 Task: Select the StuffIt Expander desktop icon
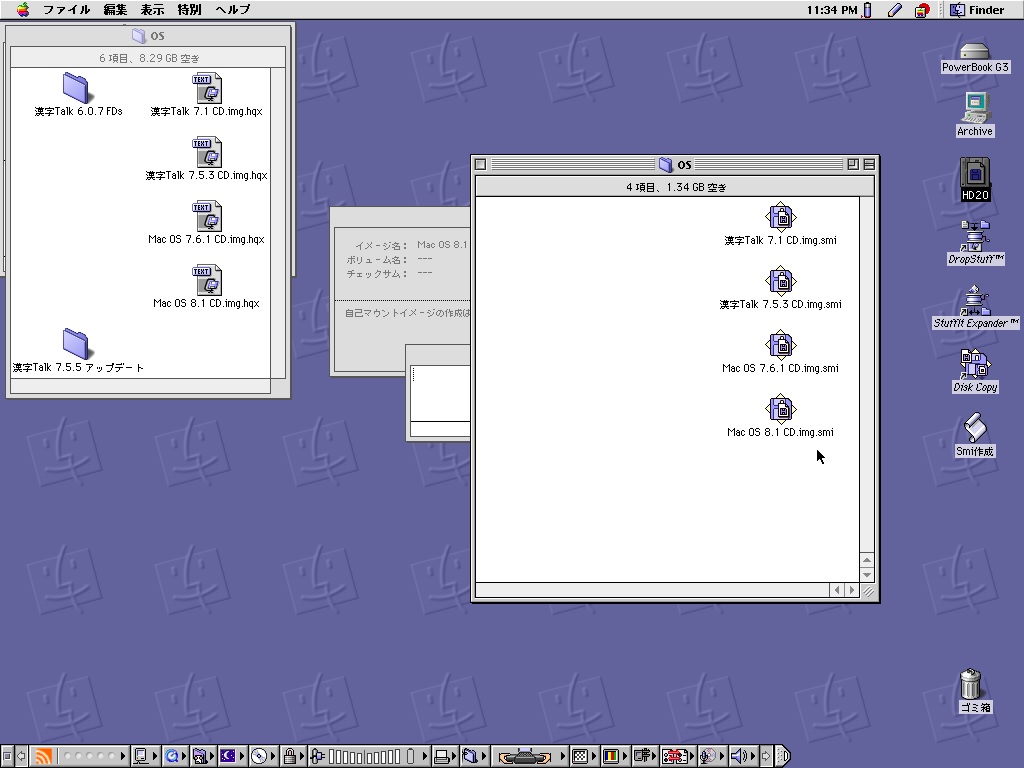975,301
